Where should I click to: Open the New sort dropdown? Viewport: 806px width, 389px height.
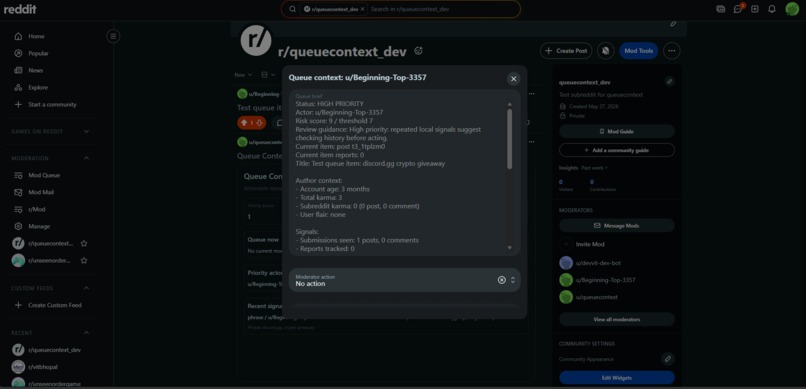243,75
